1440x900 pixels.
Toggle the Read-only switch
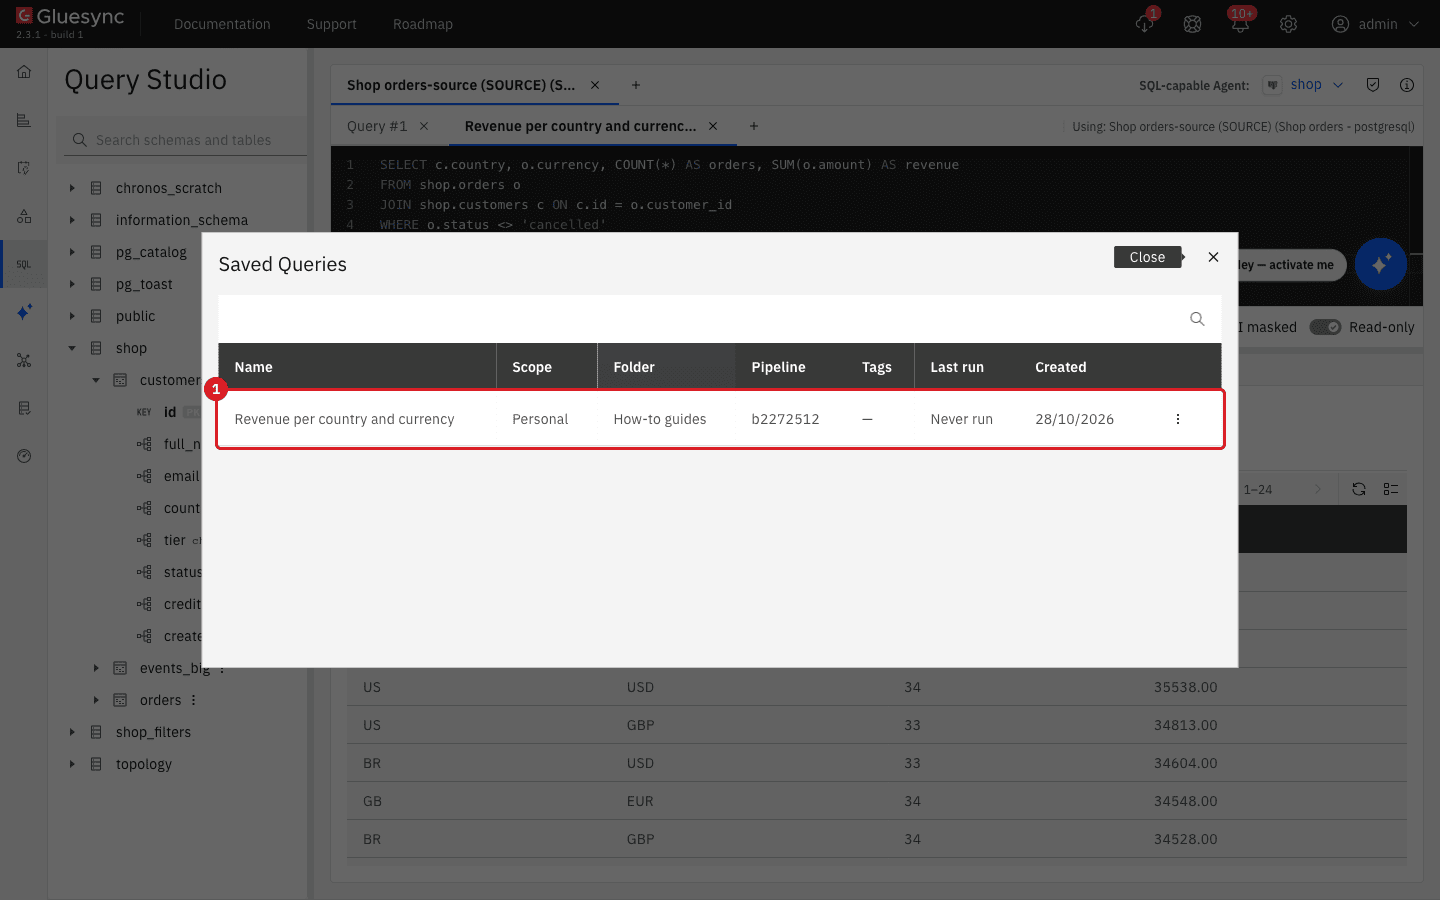(x=1325, y=327)
